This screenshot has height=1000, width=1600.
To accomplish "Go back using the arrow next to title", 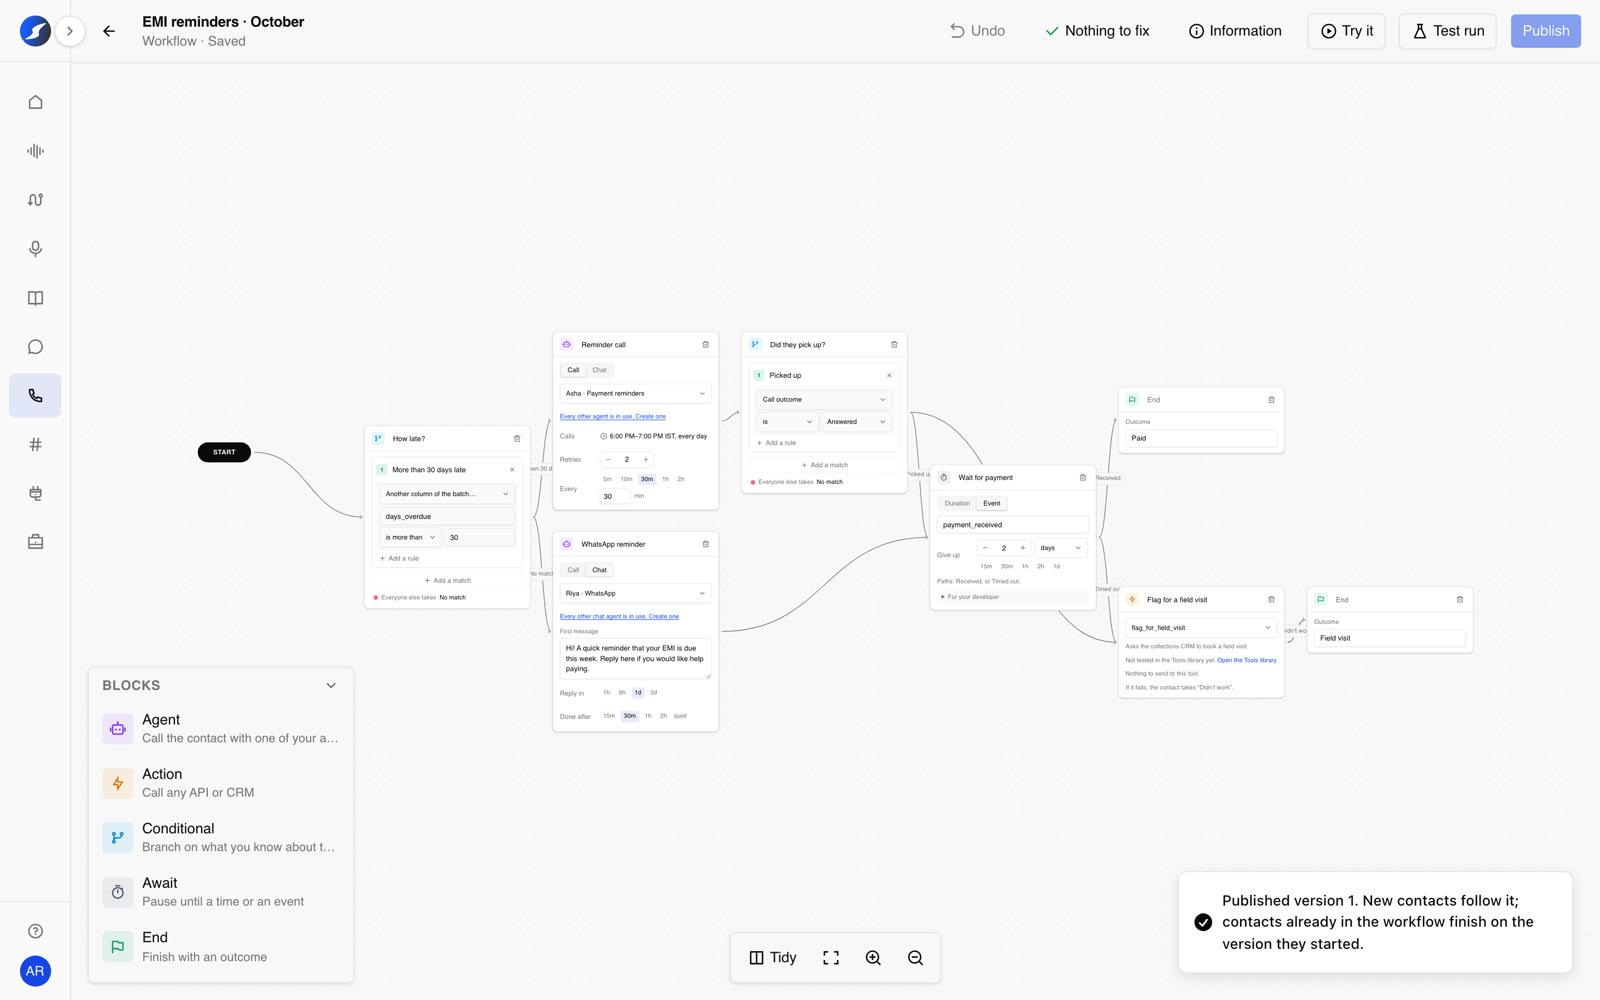I will coord(109,31).
